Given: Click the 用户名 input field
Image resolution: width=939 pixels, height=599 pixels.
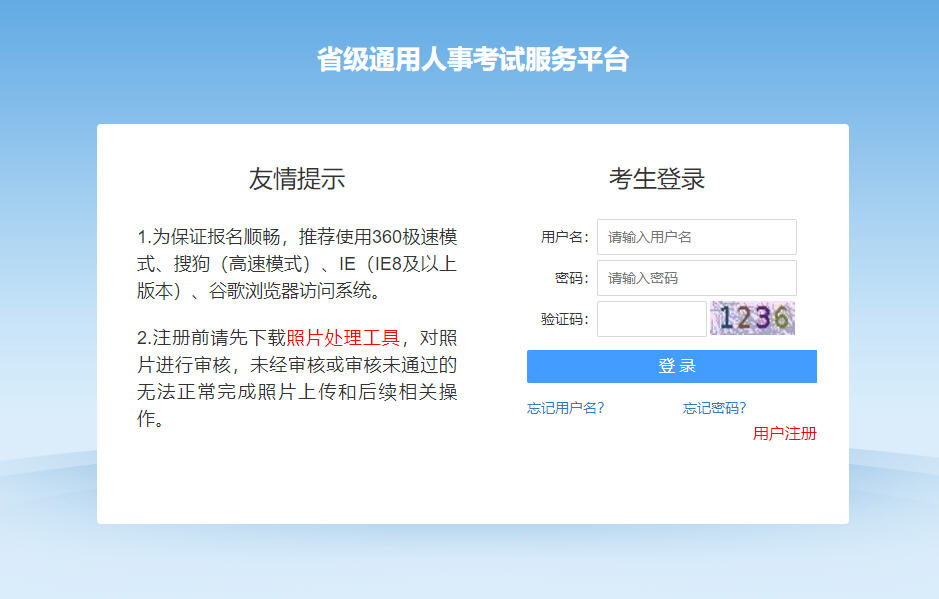Looking at the screenshot, I should tap(696, 237).
